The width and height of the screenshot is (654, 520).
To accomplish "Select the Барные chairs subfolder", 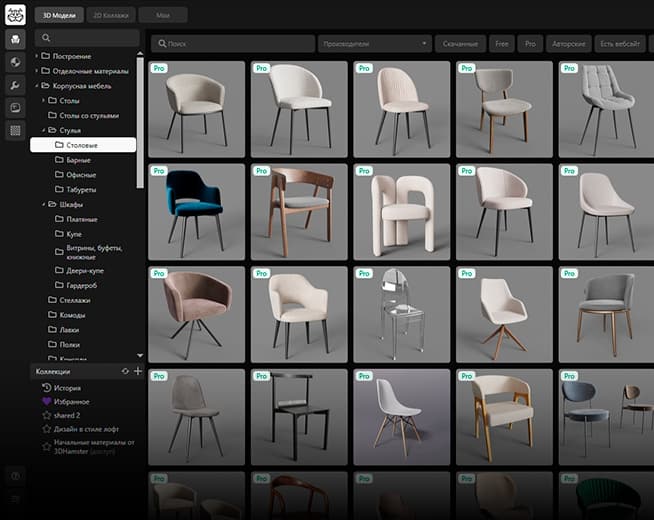I will (x=80, y=160).
